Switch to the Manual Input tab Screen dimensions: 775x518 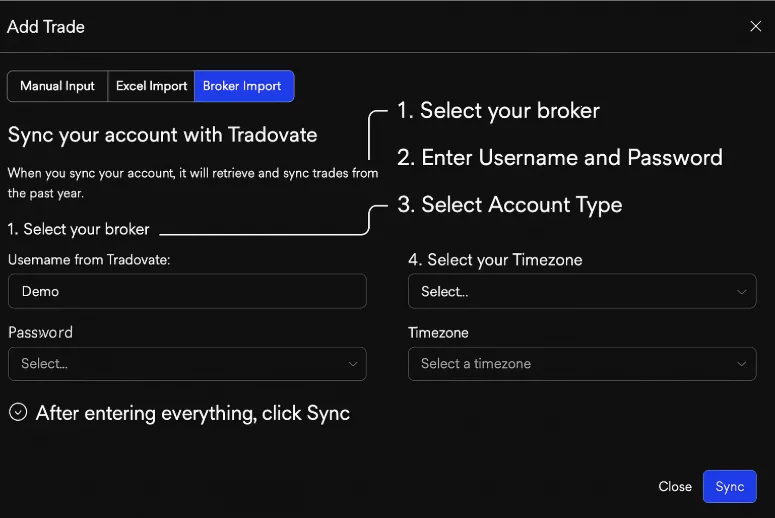click(x=57, y=86)
